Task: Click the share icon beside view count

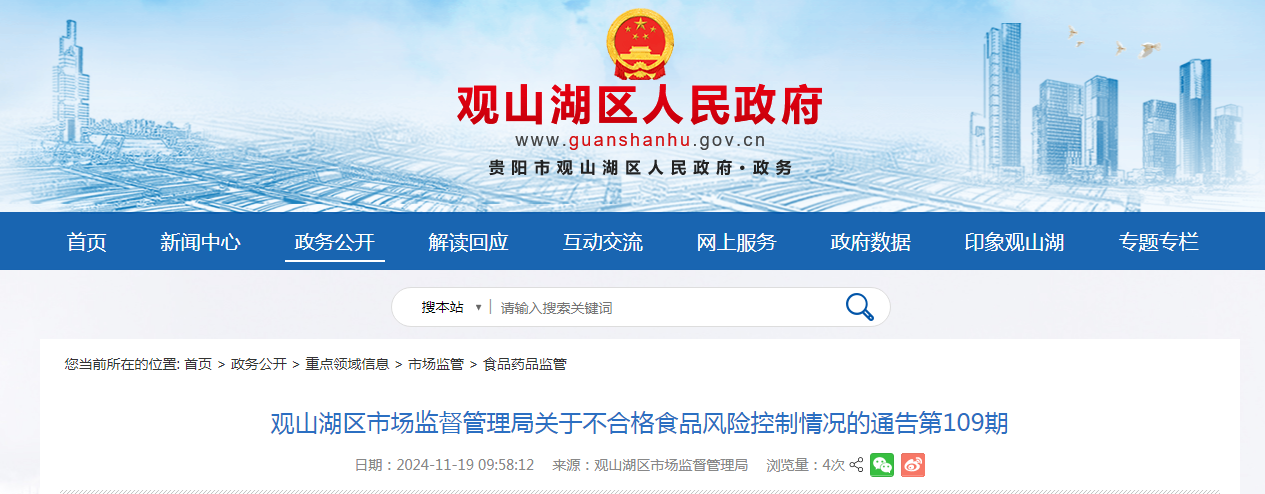Action: point(856,465)
